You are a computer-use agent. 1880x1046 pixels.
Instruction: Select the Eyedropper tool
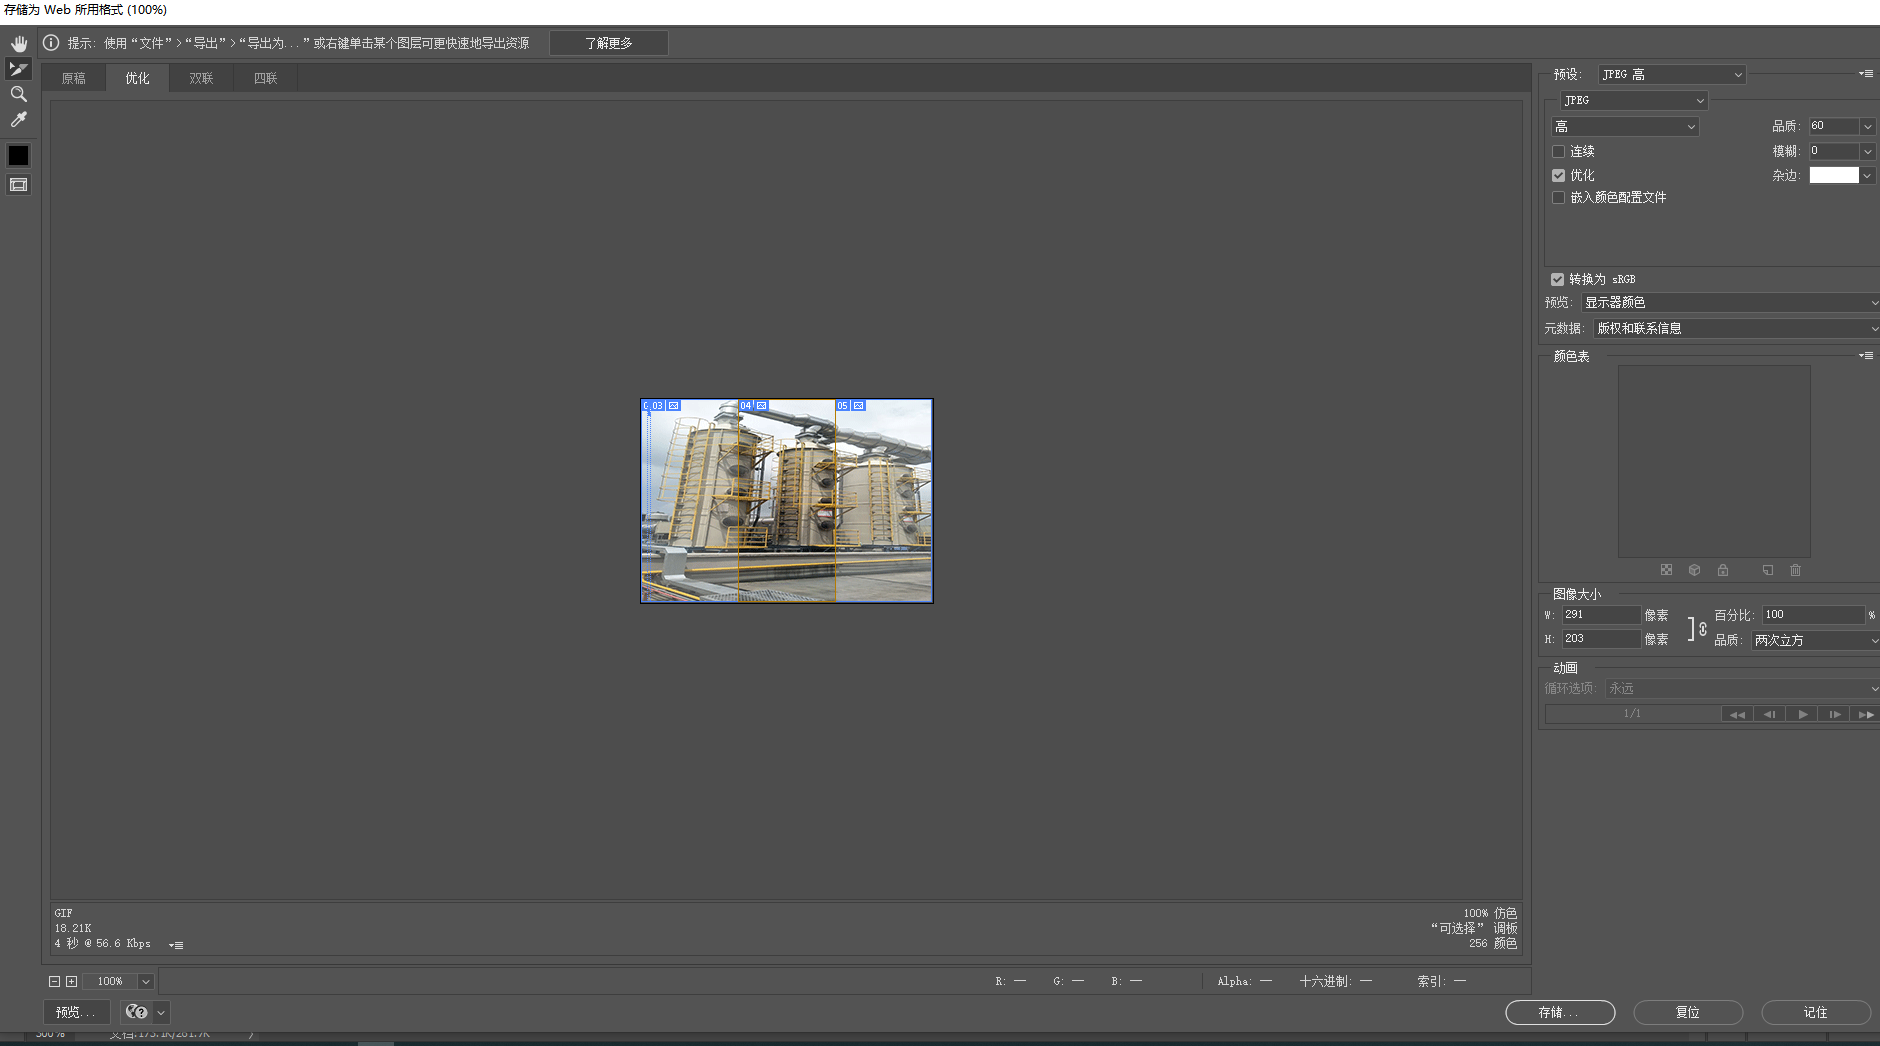18,119
